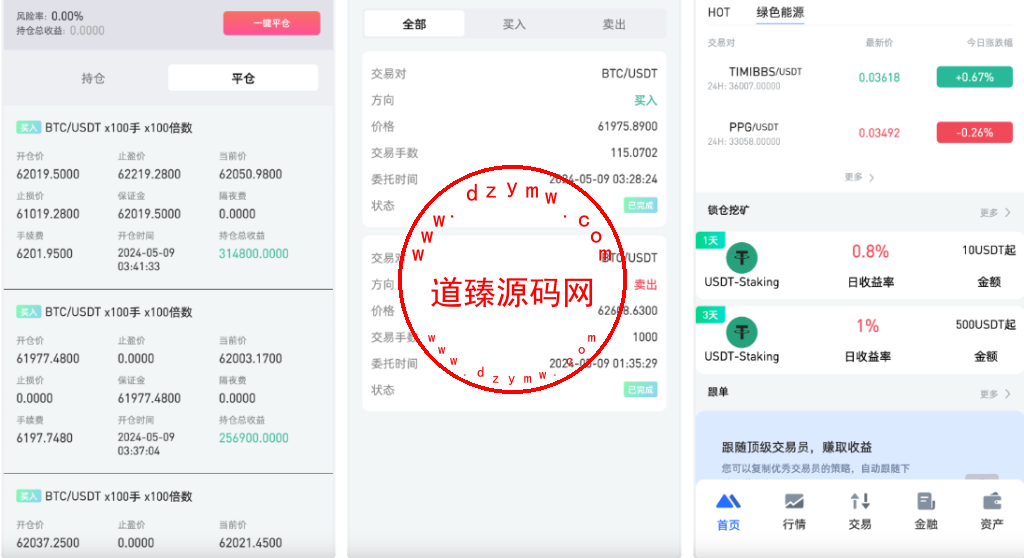The image size is (1024, 558).
Task: Open the PPG/USDT trading pair
Action: click(x=754, y=127)
